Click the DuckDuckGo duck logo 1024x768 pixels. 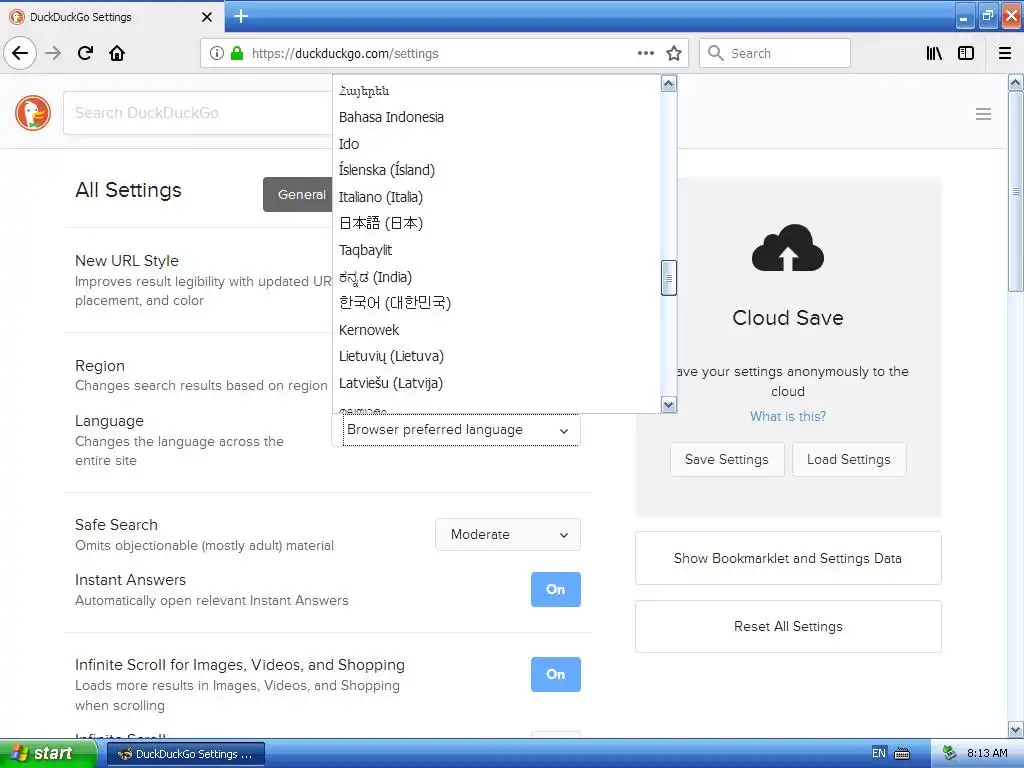click(x=33, y=112)
